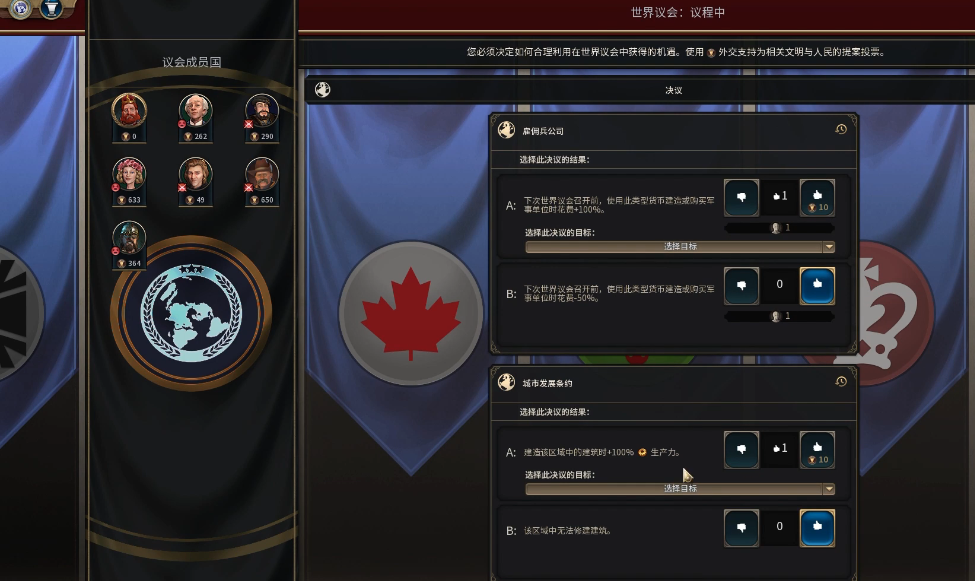Click the Canada maple leaf emblem
Viewport: 975px width, 581px height.
(411, 313)
